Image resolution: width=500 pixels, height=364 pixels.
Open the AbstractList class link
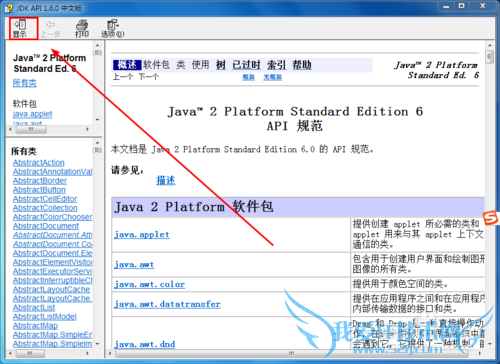(x=34, y=307)
